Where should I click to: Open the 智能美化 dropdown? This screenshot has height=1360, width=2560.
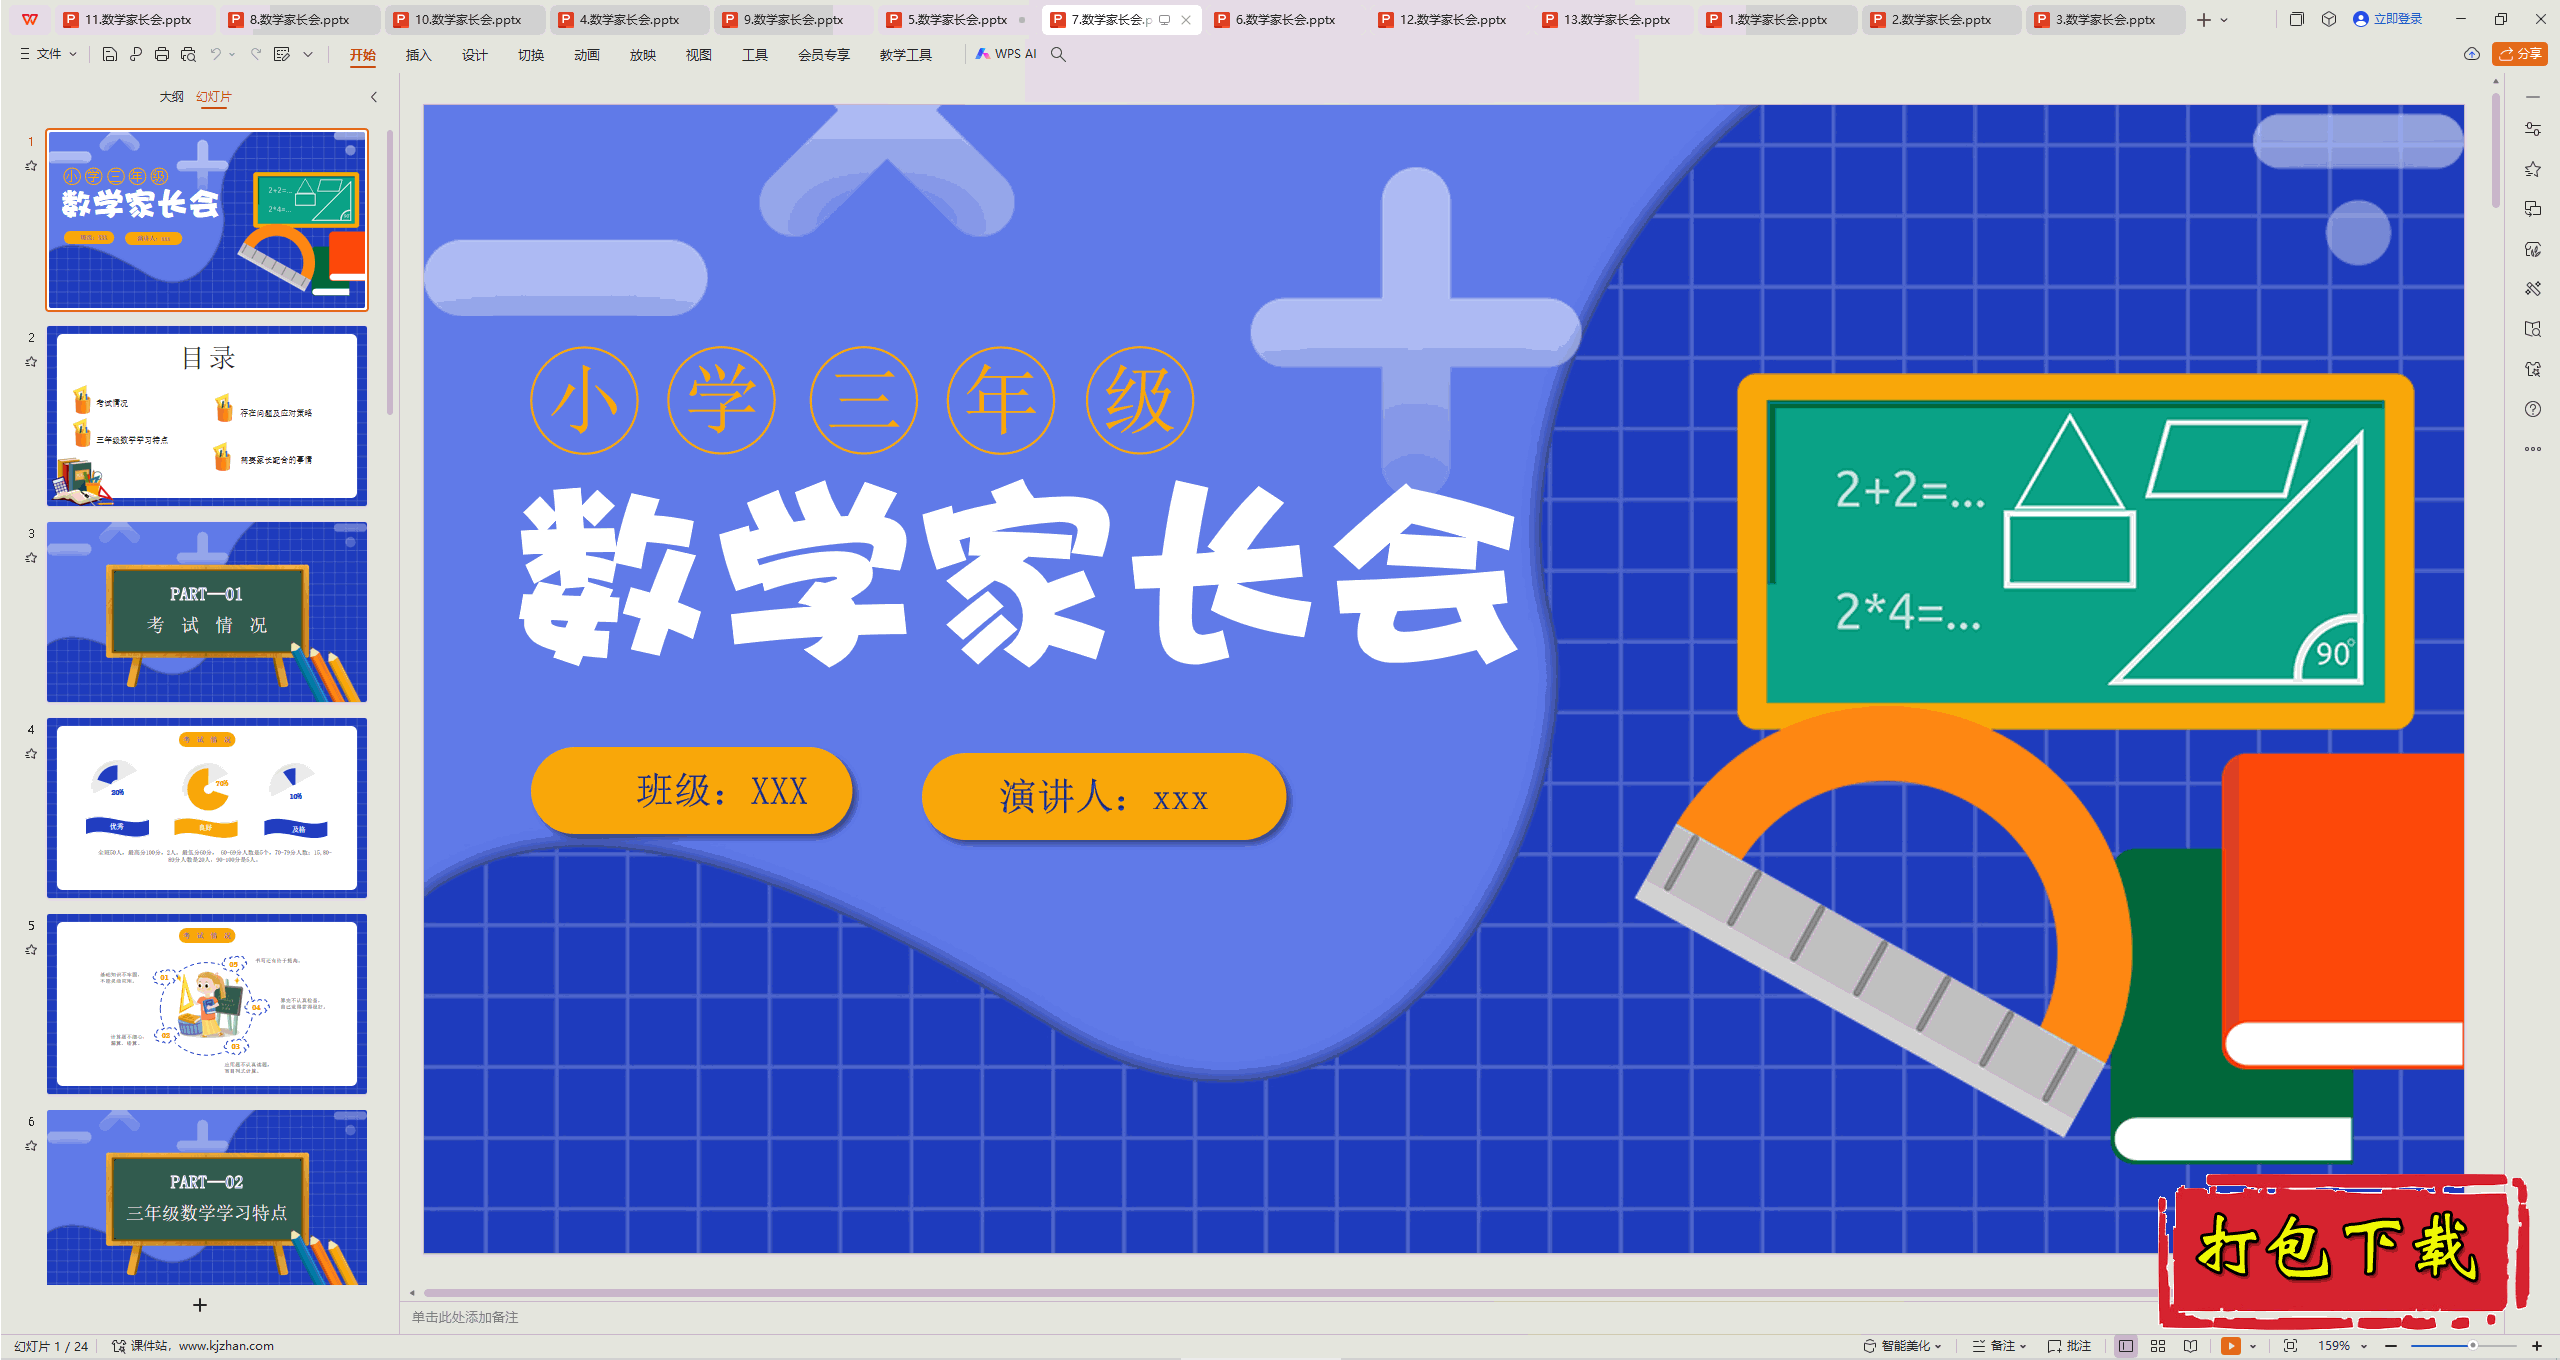tap(1902, 1346)
